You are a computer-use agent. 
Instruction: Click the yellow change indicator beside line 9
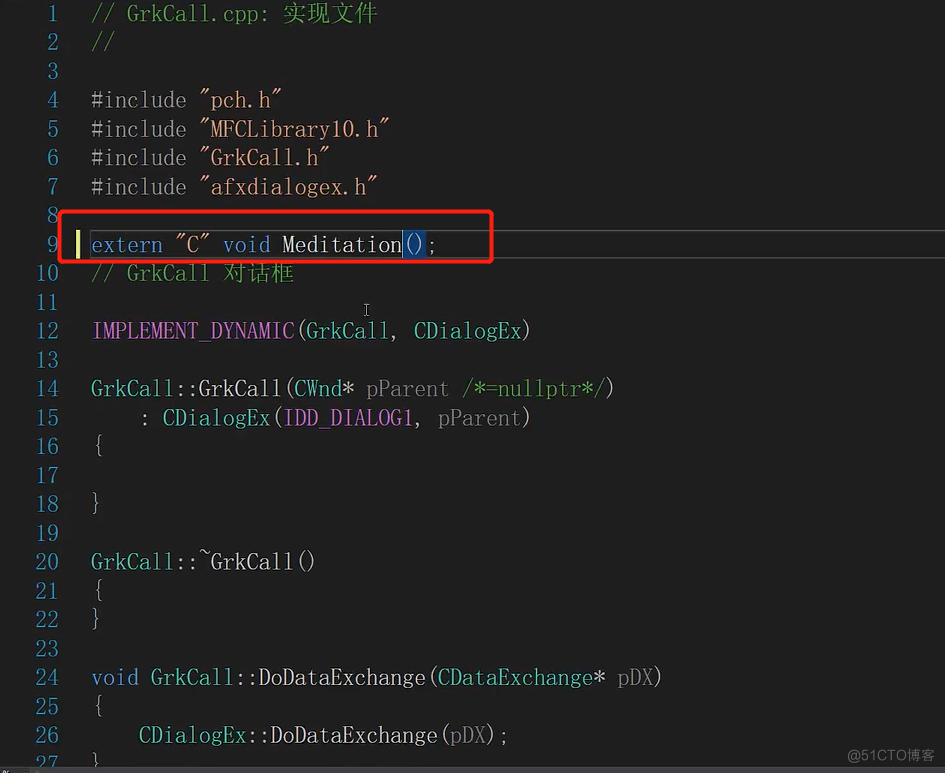point(78,244)
